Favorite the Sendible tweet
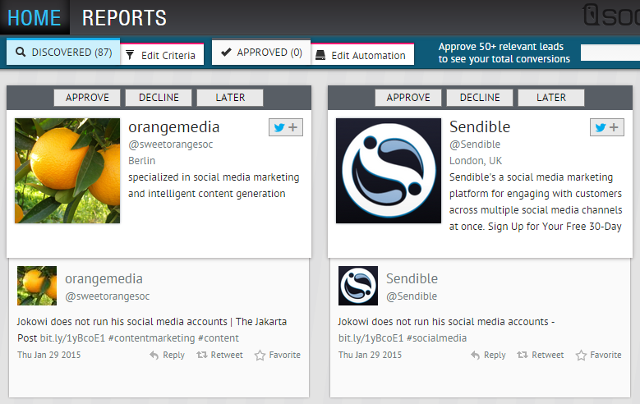This screenshot has height=404, width=640. [x=598, y=355]
